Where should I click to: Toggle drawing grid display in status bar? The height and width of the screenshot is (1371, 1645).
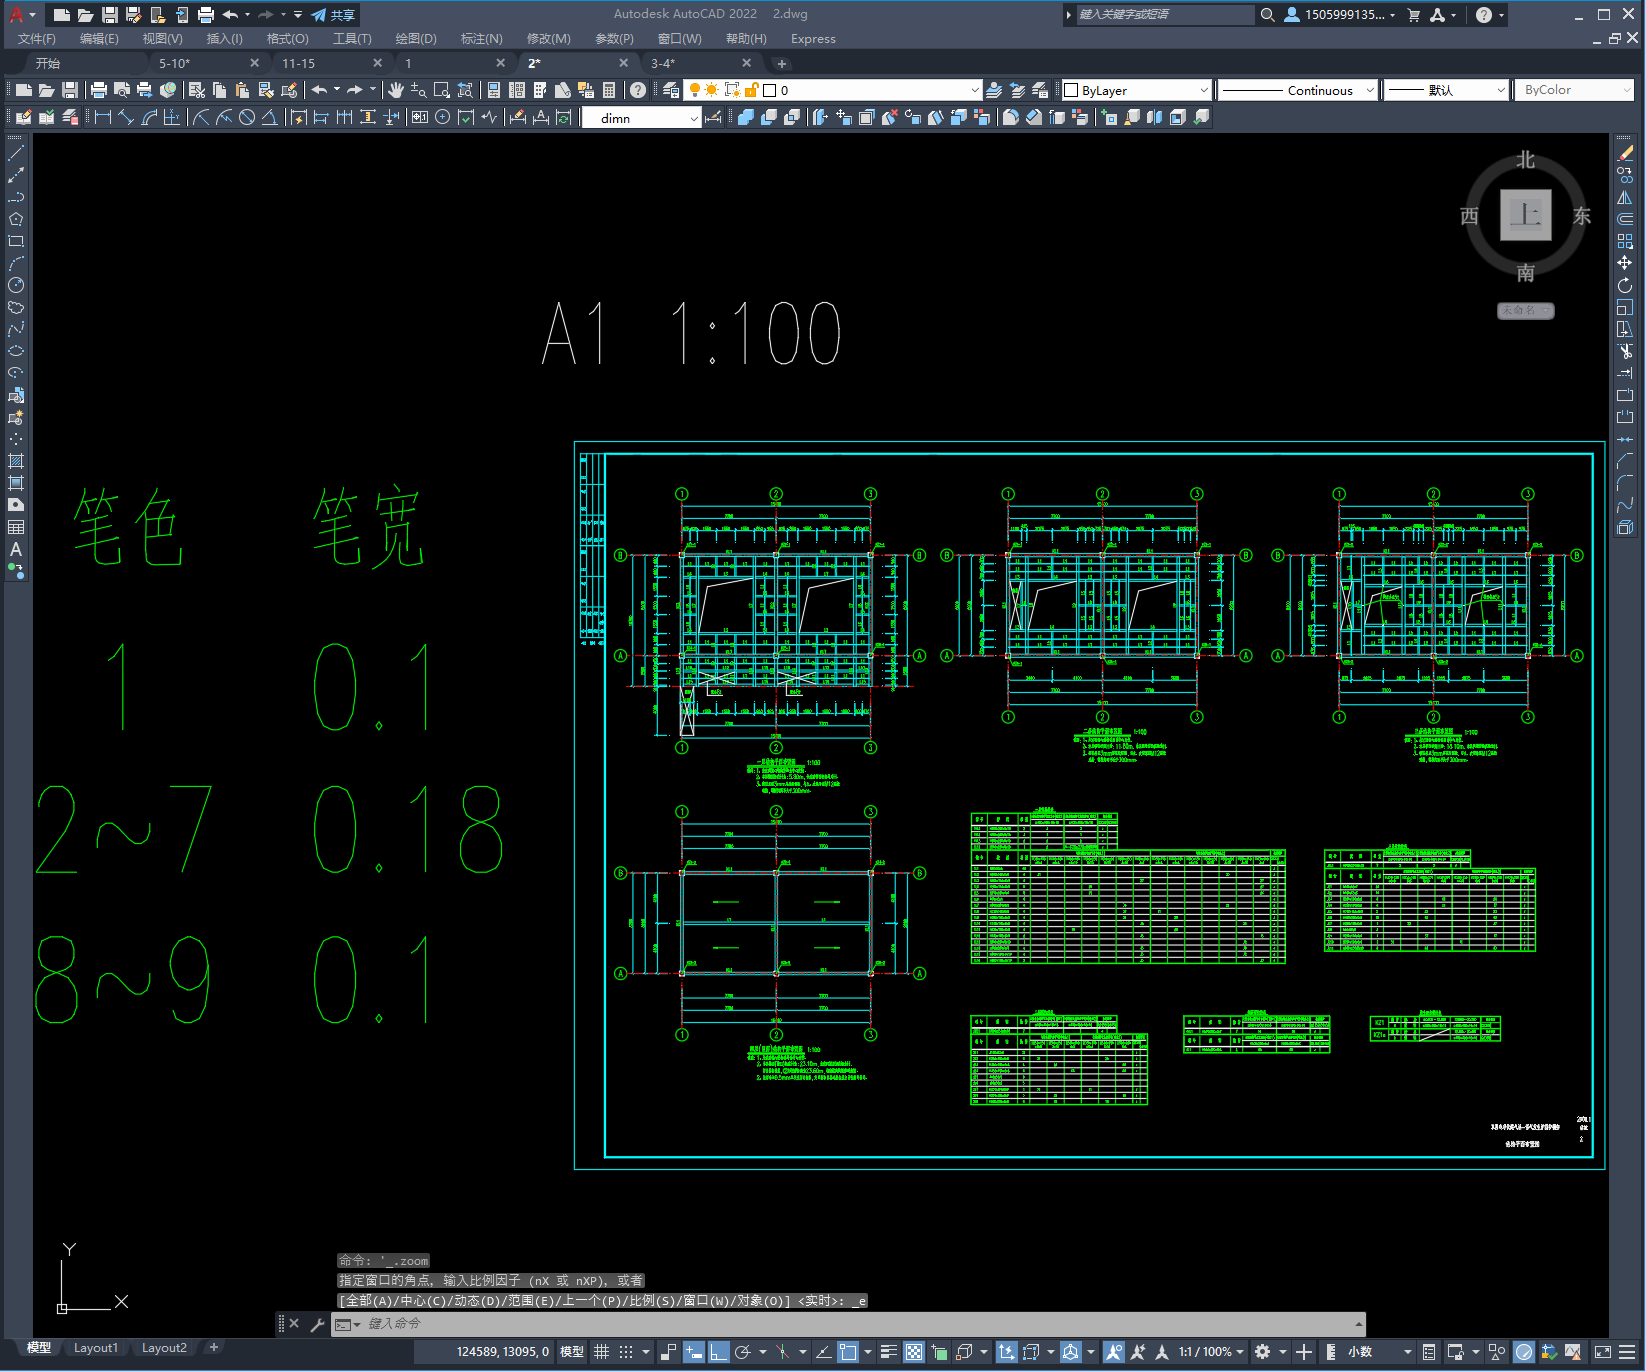tap(602, 1352)
